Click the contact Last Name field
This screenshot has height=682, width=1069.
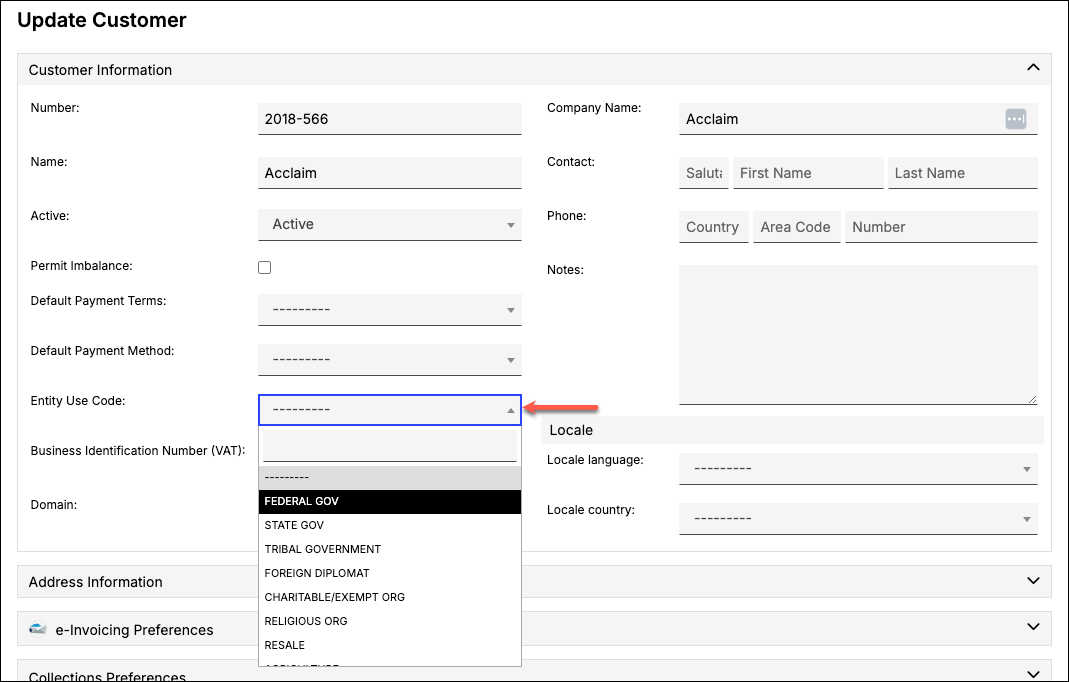click(963, 173)
